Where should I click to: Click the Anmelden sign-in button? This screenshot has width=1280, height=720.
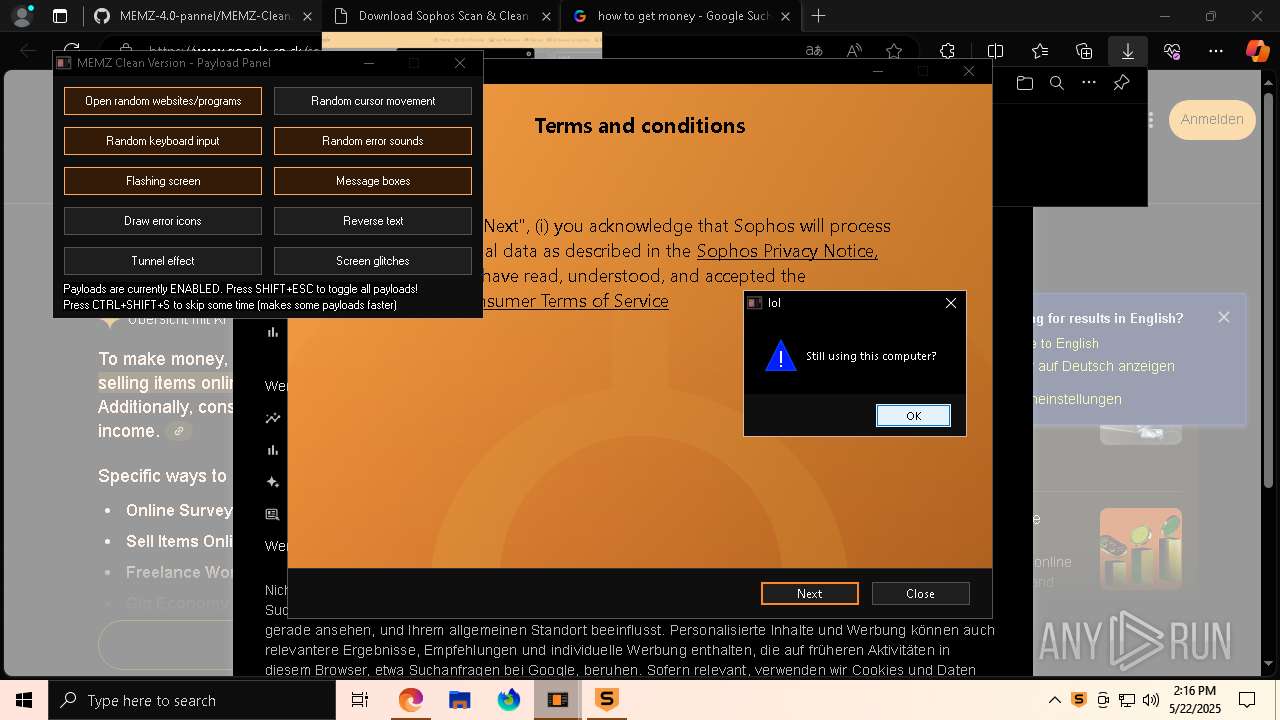click(x=1212, y=119)
